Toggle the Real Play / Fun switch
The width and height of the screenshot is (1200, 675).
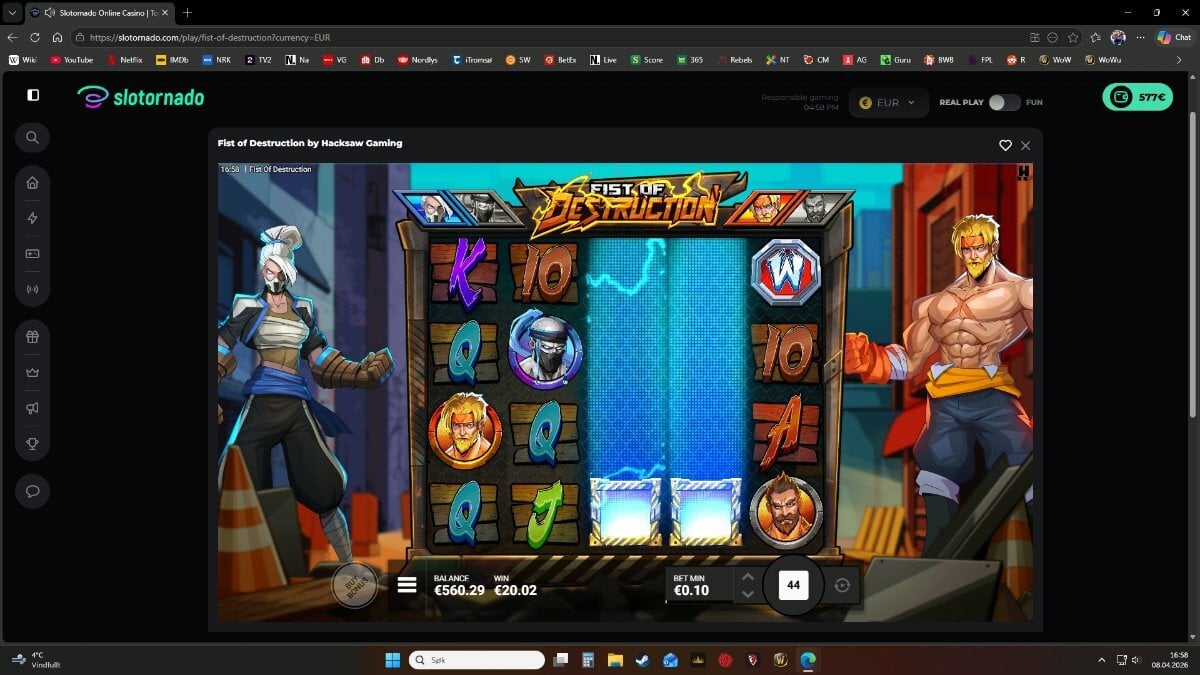(x=1004, y=103)
